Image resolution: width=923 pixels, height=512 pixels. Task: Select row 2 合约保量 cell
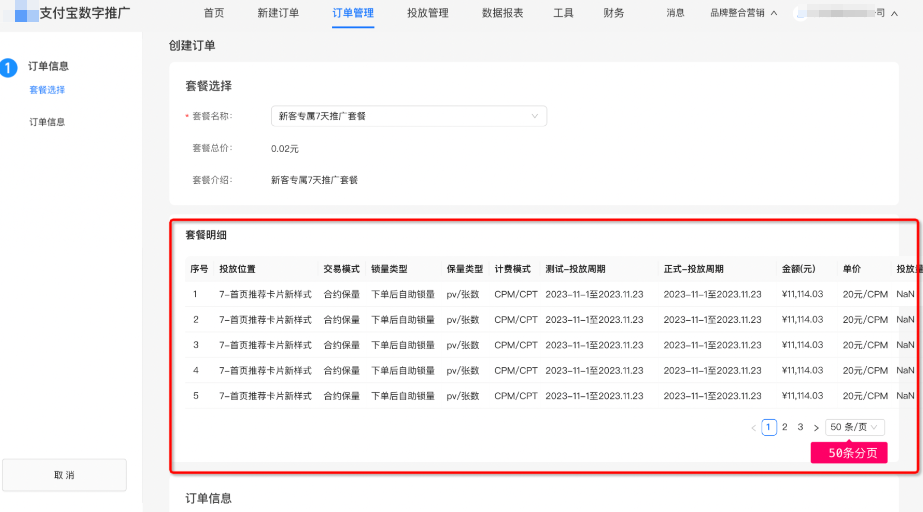click(341, 320)
